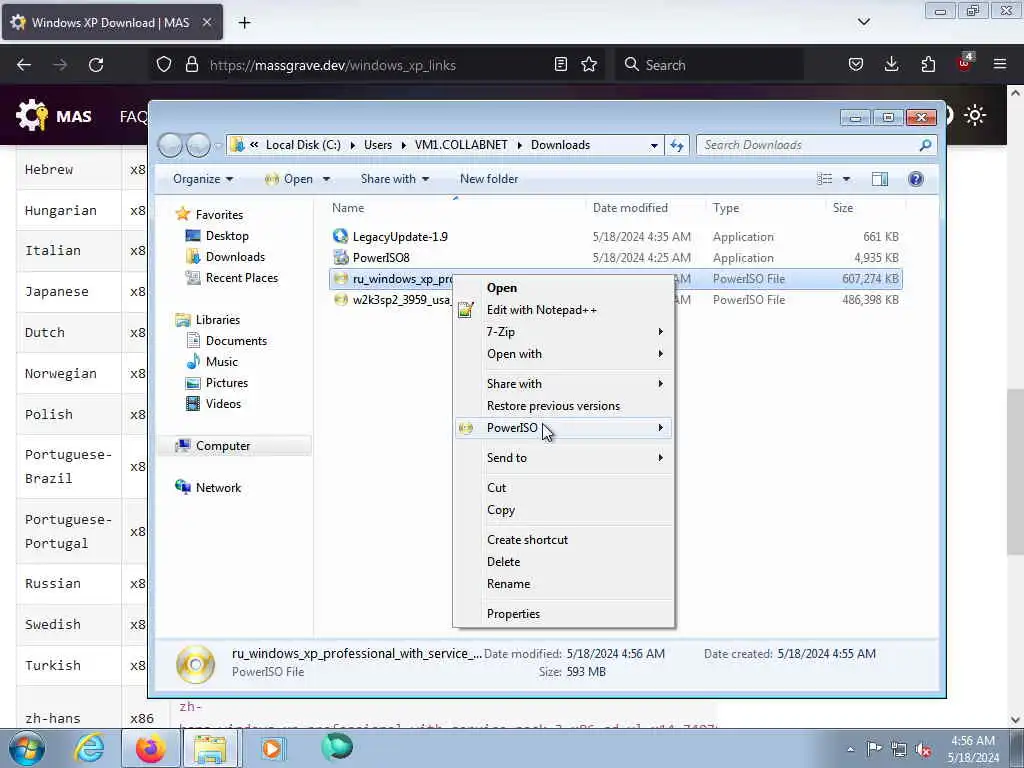The width and height of the screenshot is (1024, 768).
Task: Expand the Open button dropdown arrow
Action: [327, 180]
